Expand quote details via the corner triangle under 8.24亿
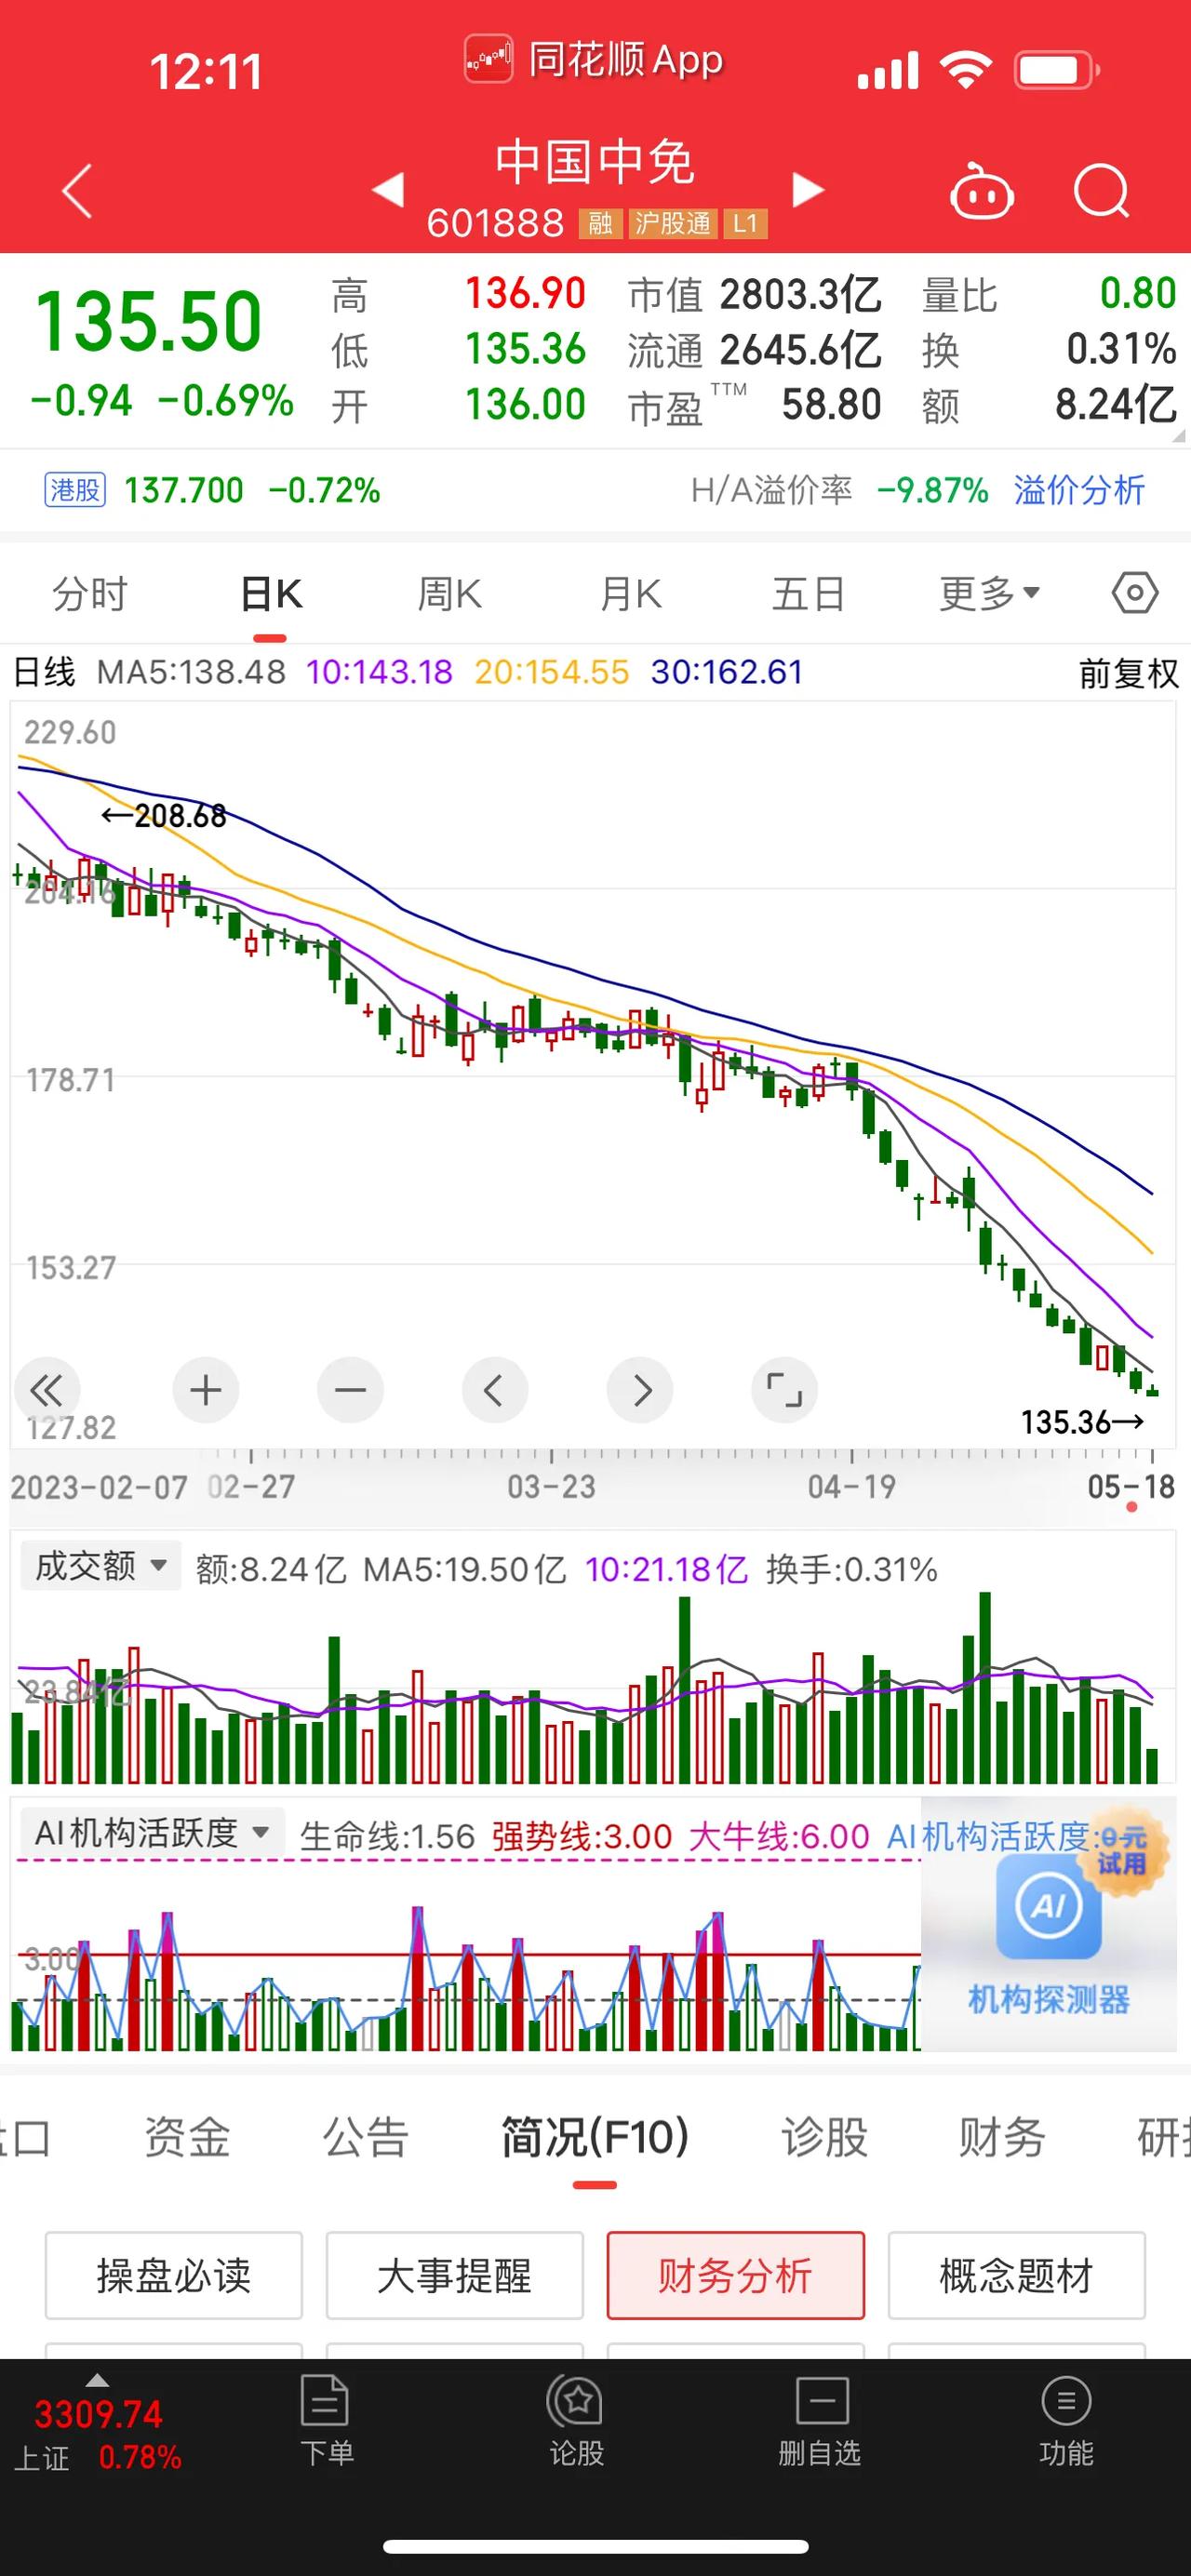 click(x=1177, y=435)
